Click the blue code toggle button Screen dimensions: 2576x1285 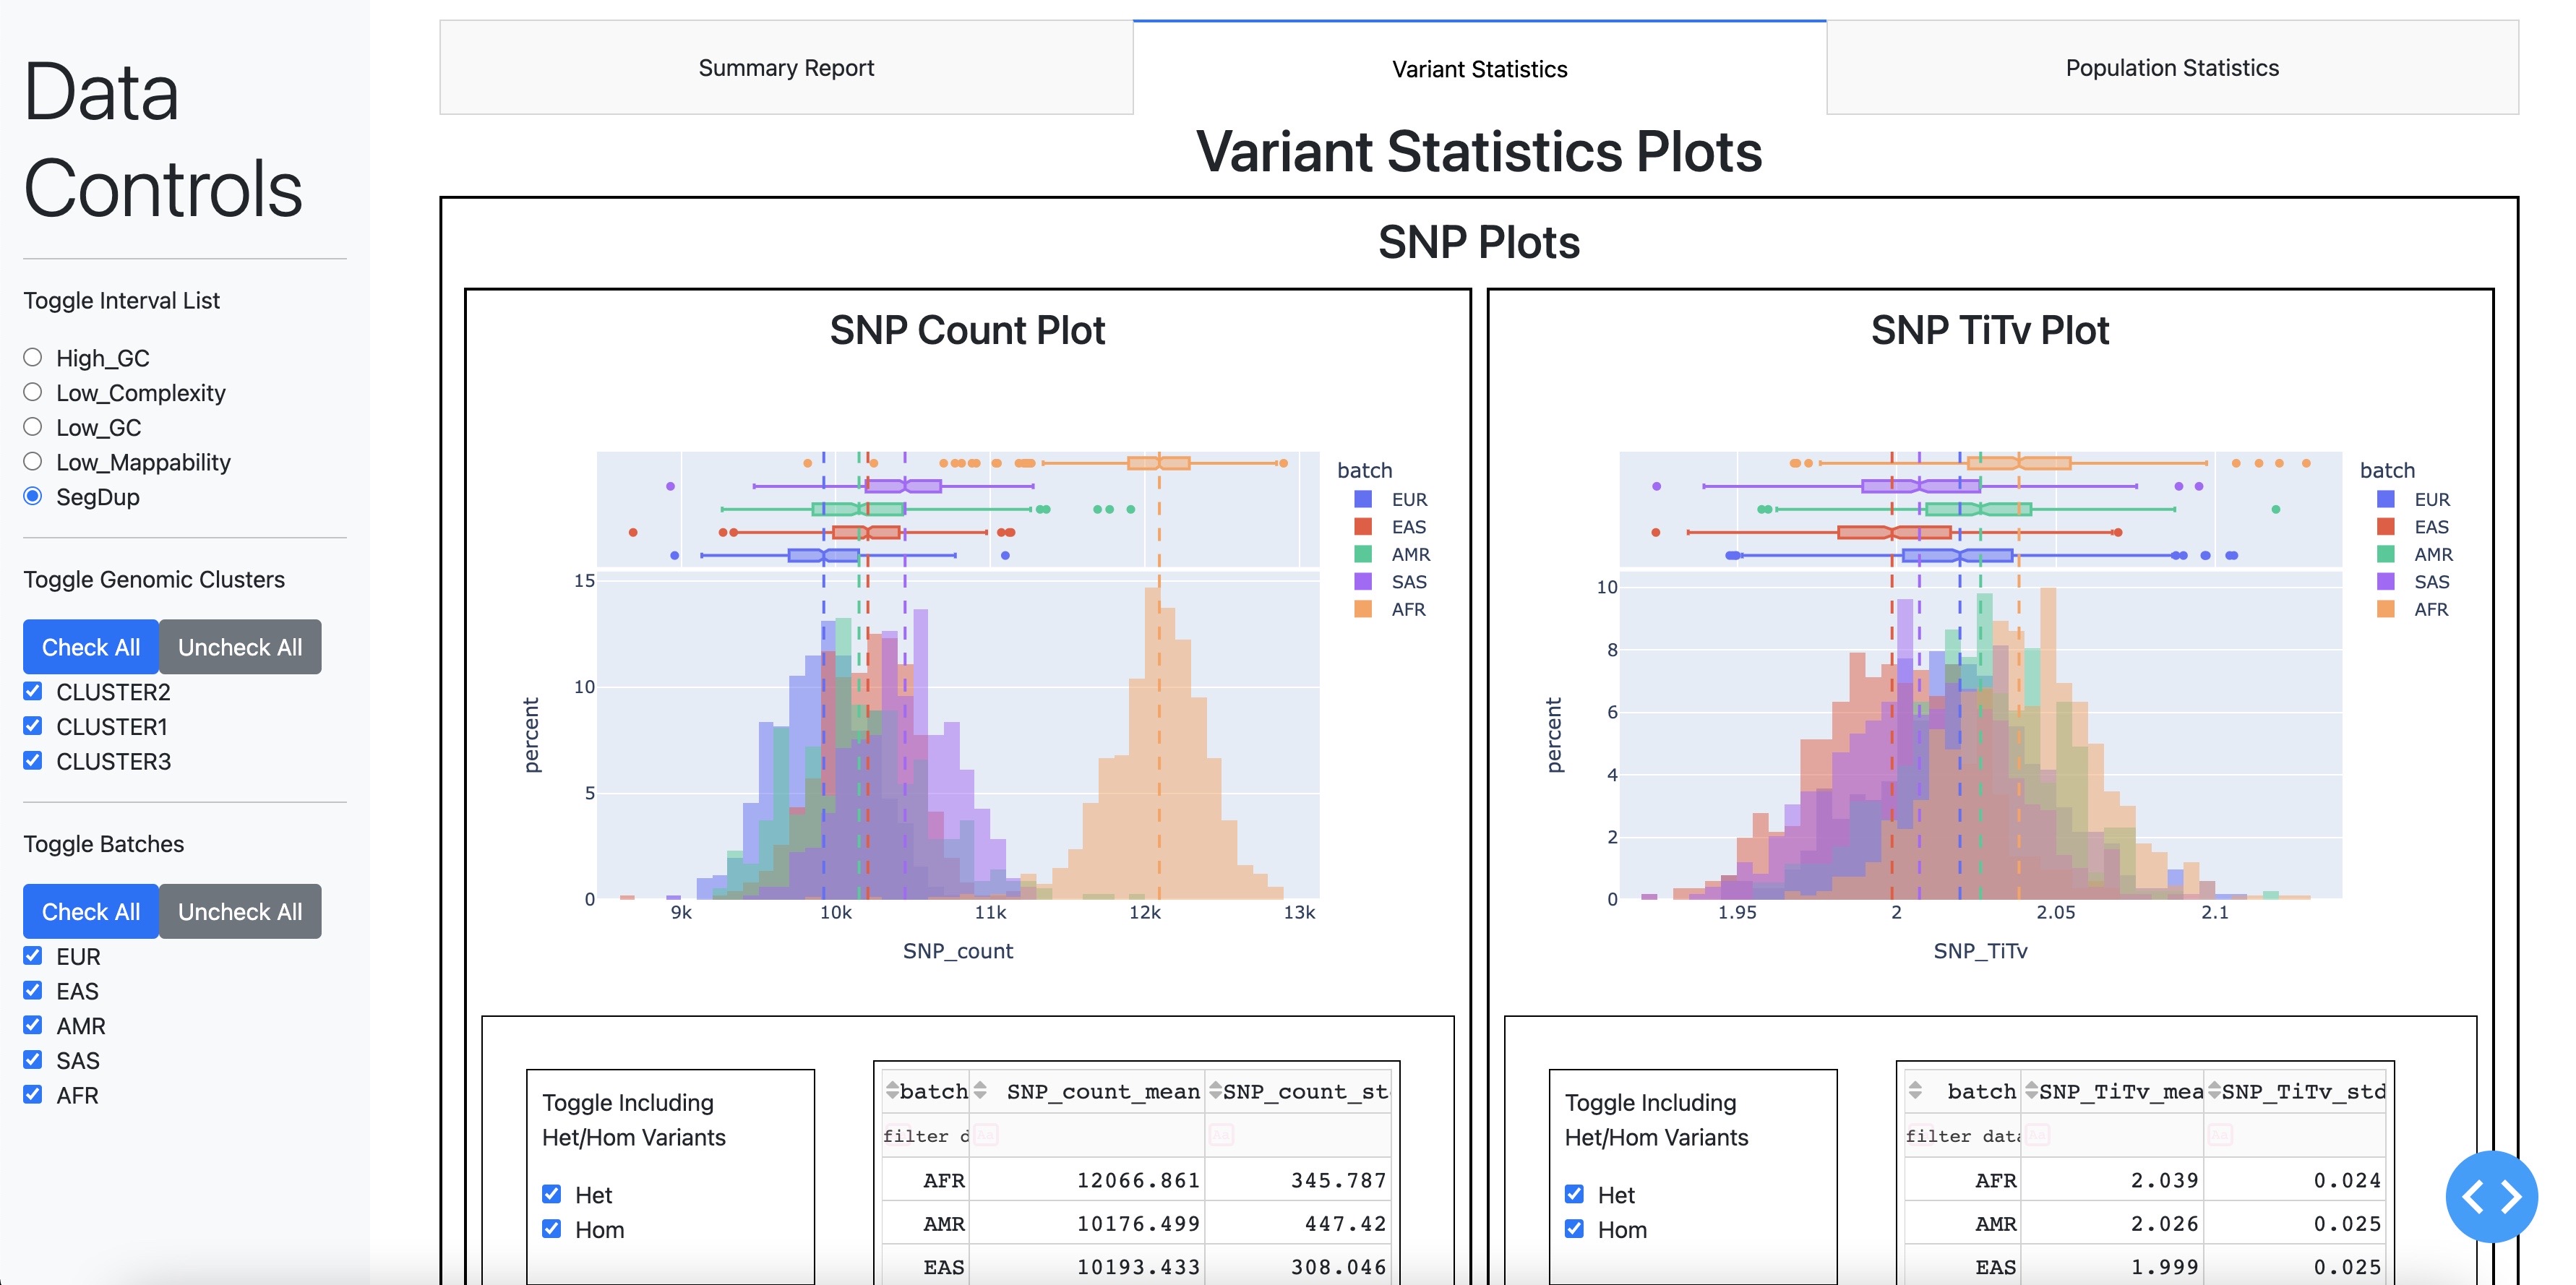(2492, 1196)
